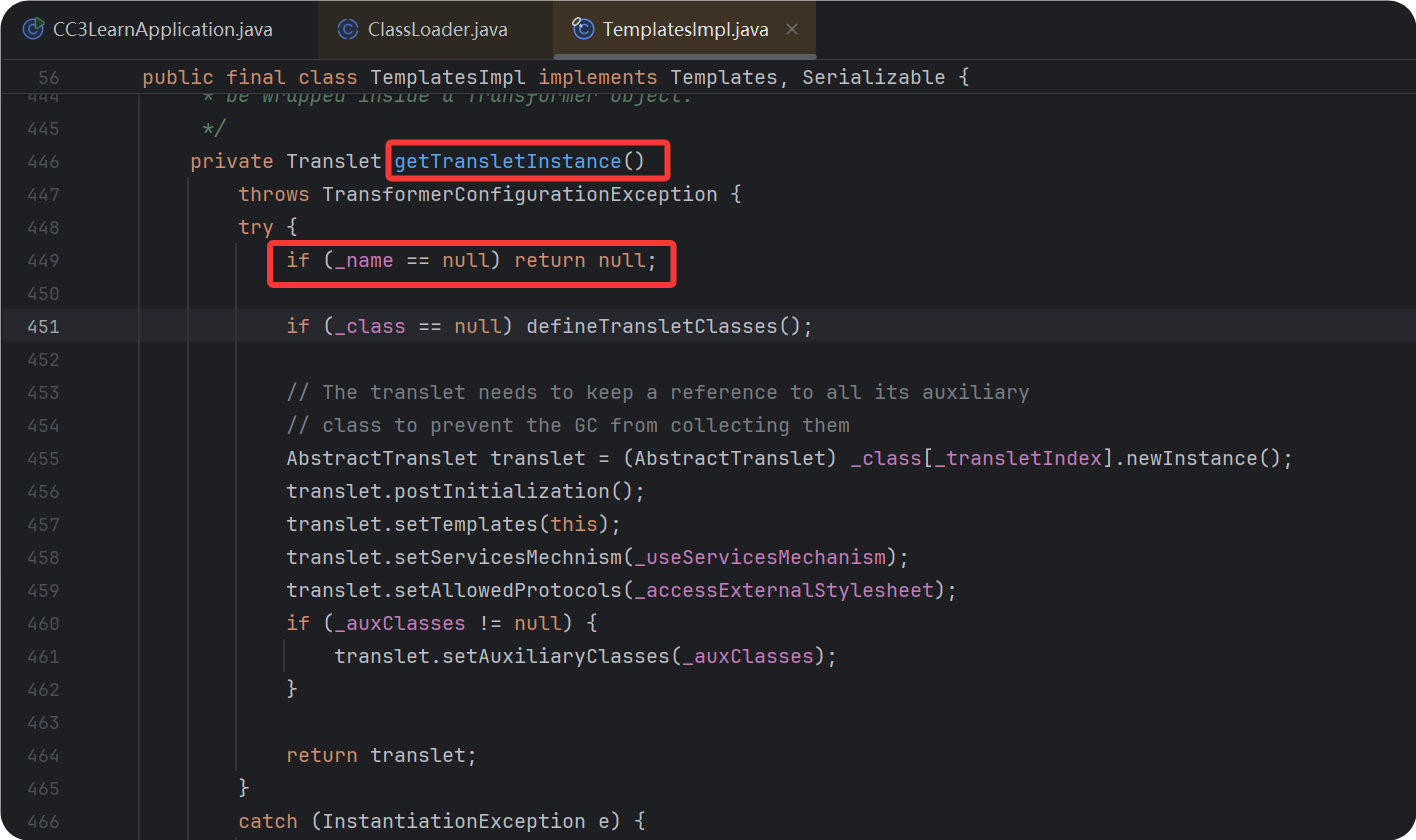Click the class icon on the ClassLoader.java tab
1416x840 pixels.
pyautogui.click(x=347, y=29)
